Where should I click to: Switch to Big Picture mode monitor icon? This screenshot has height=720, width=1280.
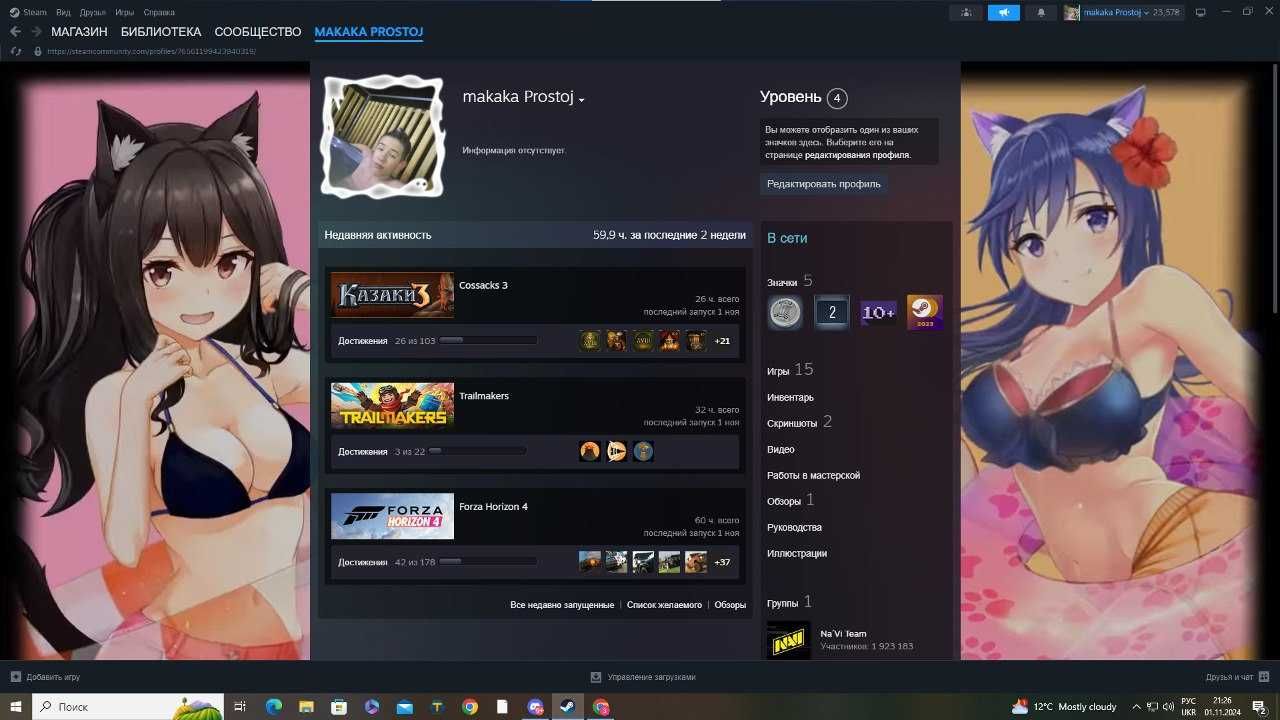1201,12
